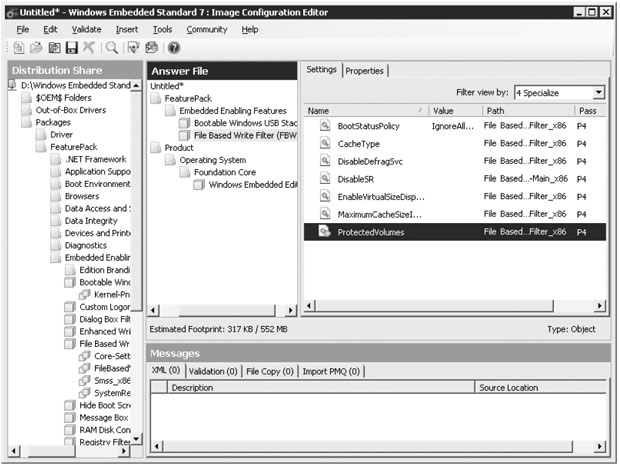Open the XML (0) messages tab
The height and width of the screenshot is (467, 620).
(x=166, y=370)
